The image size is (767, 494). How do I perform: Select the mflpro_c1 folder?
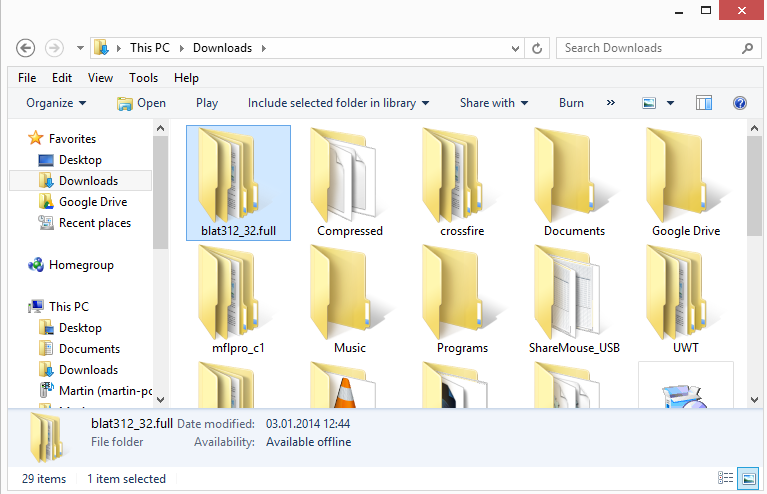click(x=238, y=300)
